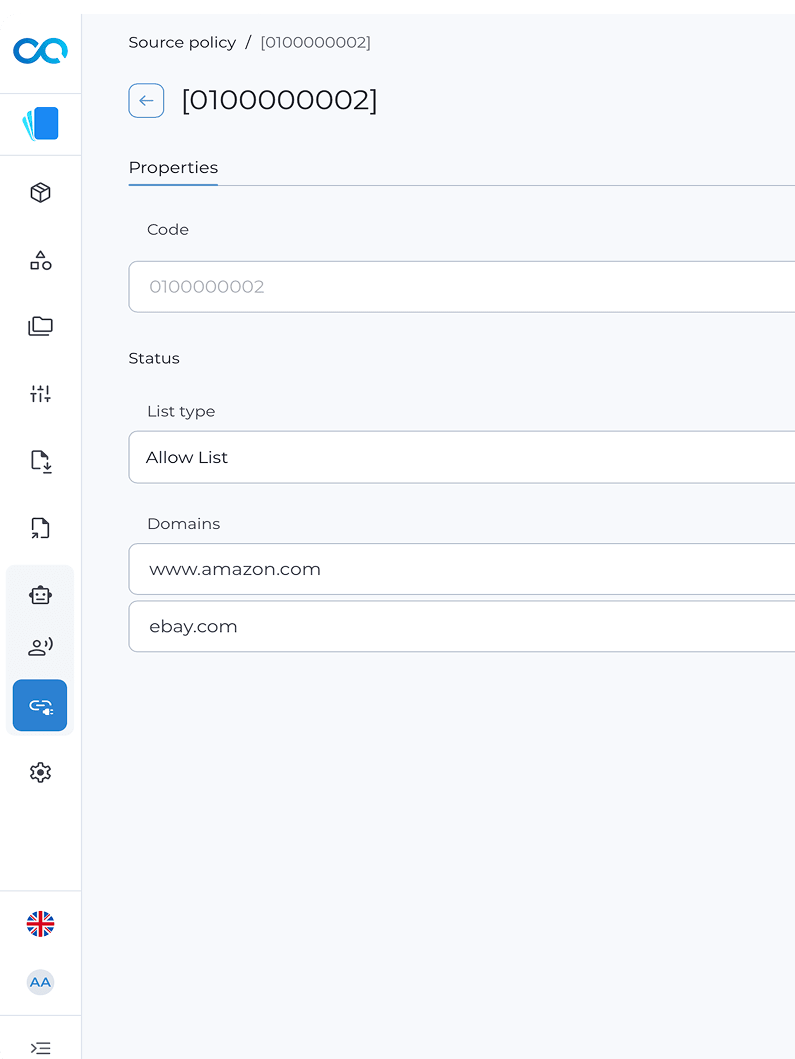Select the Properties tab
Image resolution: width=795 pixels, height=1059 pixels.
coord(173,167)
